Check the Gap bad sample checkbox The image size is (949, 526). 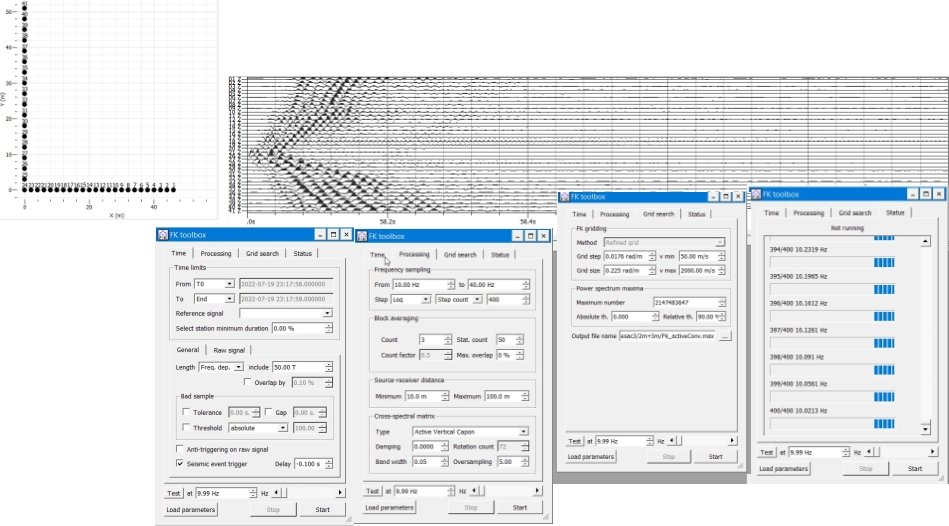268,412
